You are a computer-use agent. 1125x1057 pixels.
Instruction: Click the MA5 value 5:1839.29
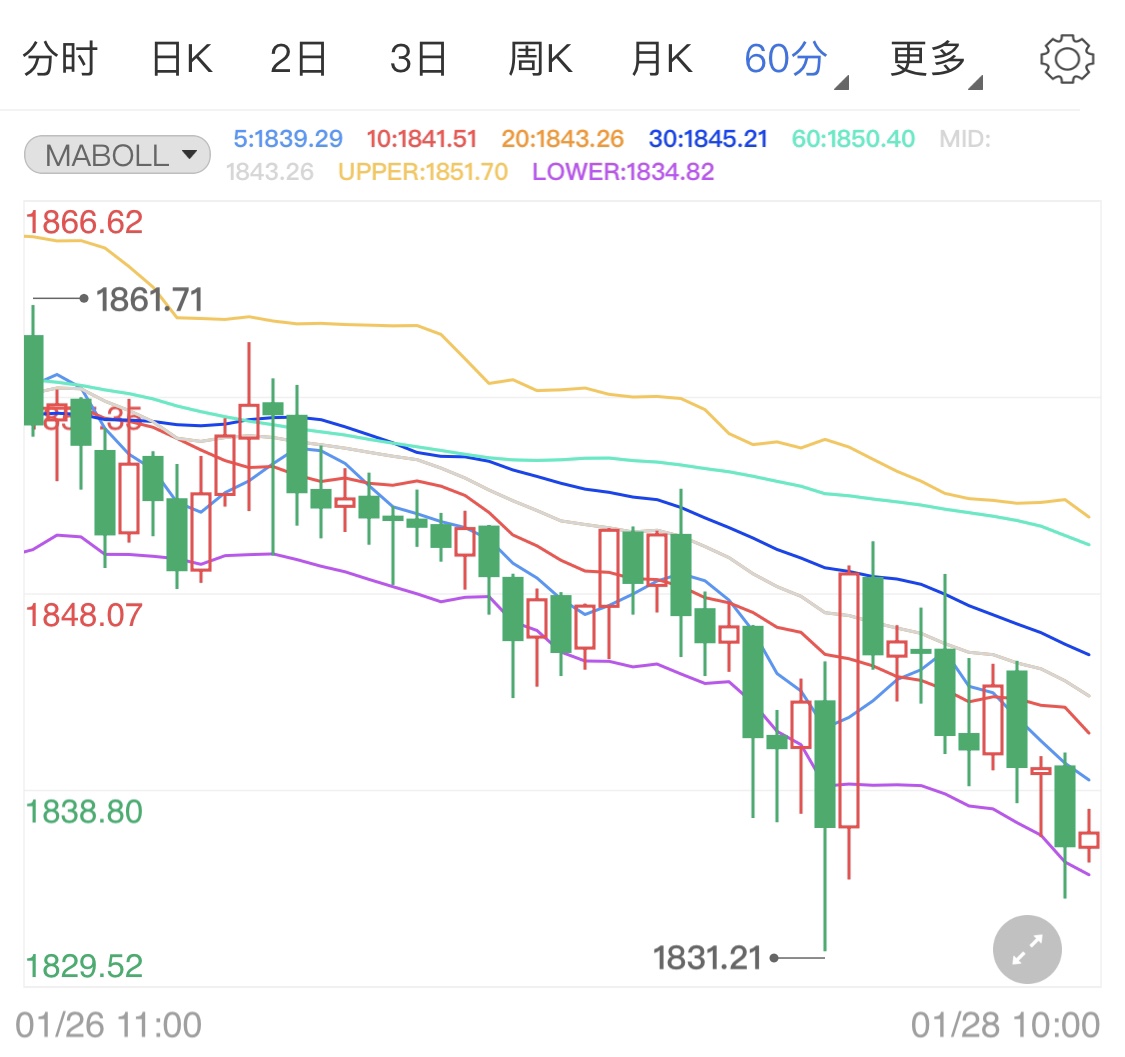tap(288, 138)
